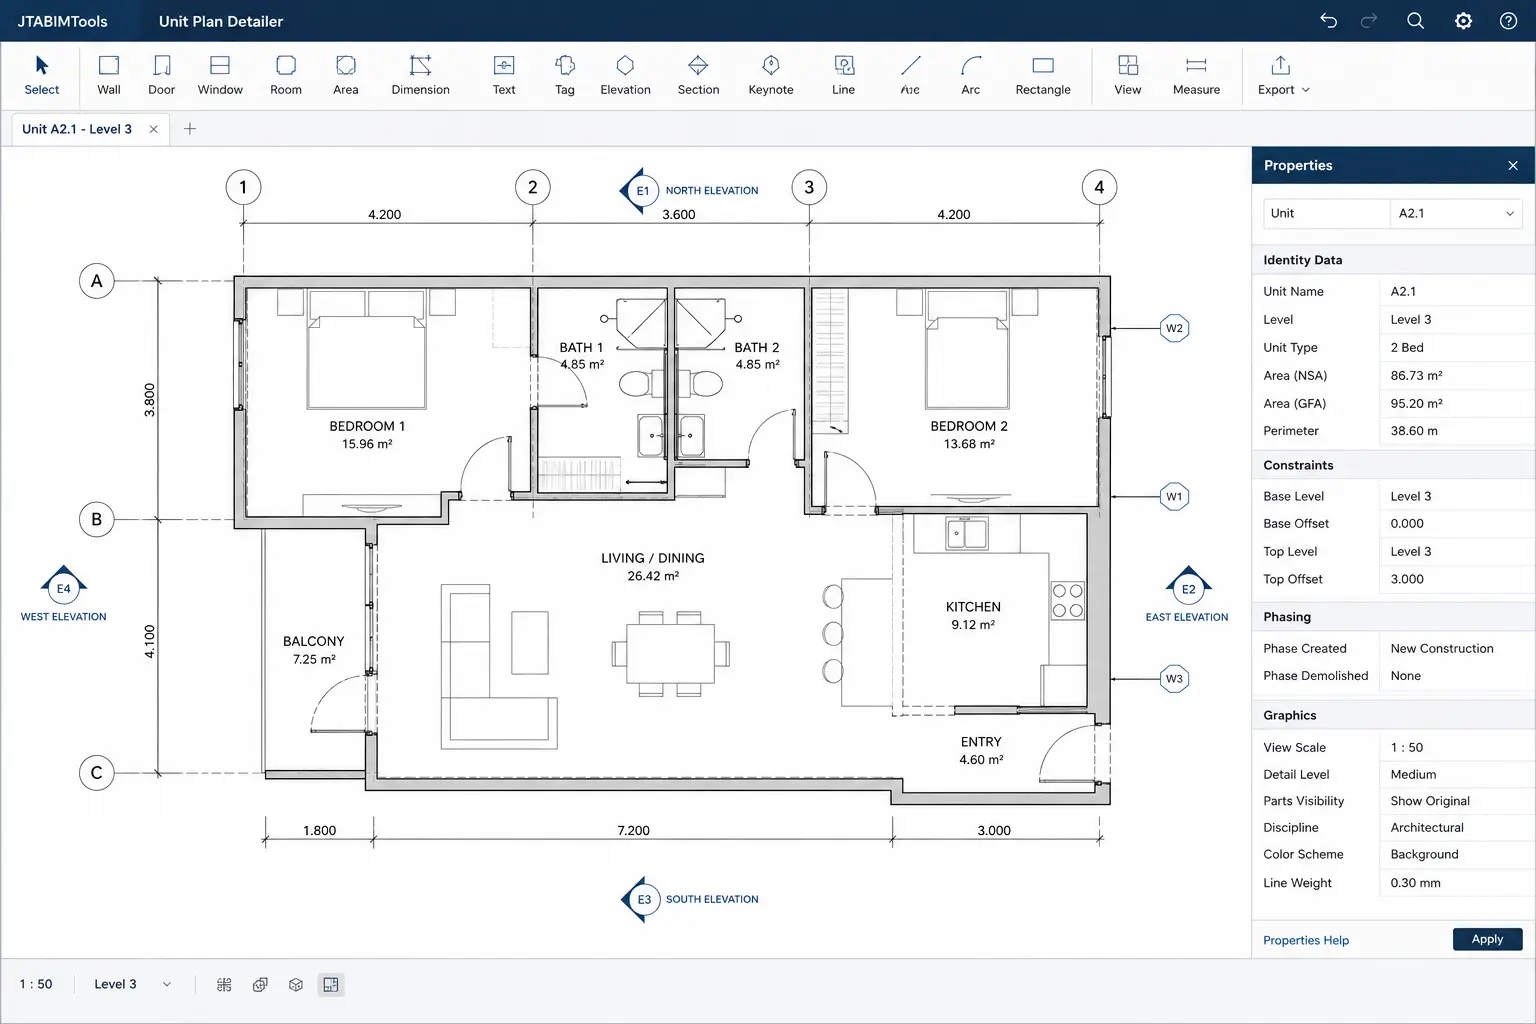The height and width of the screenshot is (1024, 1536).
Task: Choose the Arc tool
Action: (x=970, y=75)
